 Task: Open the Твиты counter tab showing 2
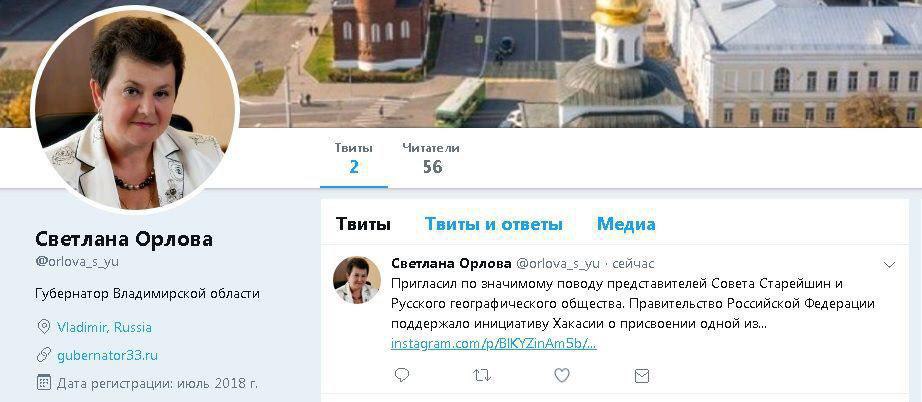tap(353, 158)
